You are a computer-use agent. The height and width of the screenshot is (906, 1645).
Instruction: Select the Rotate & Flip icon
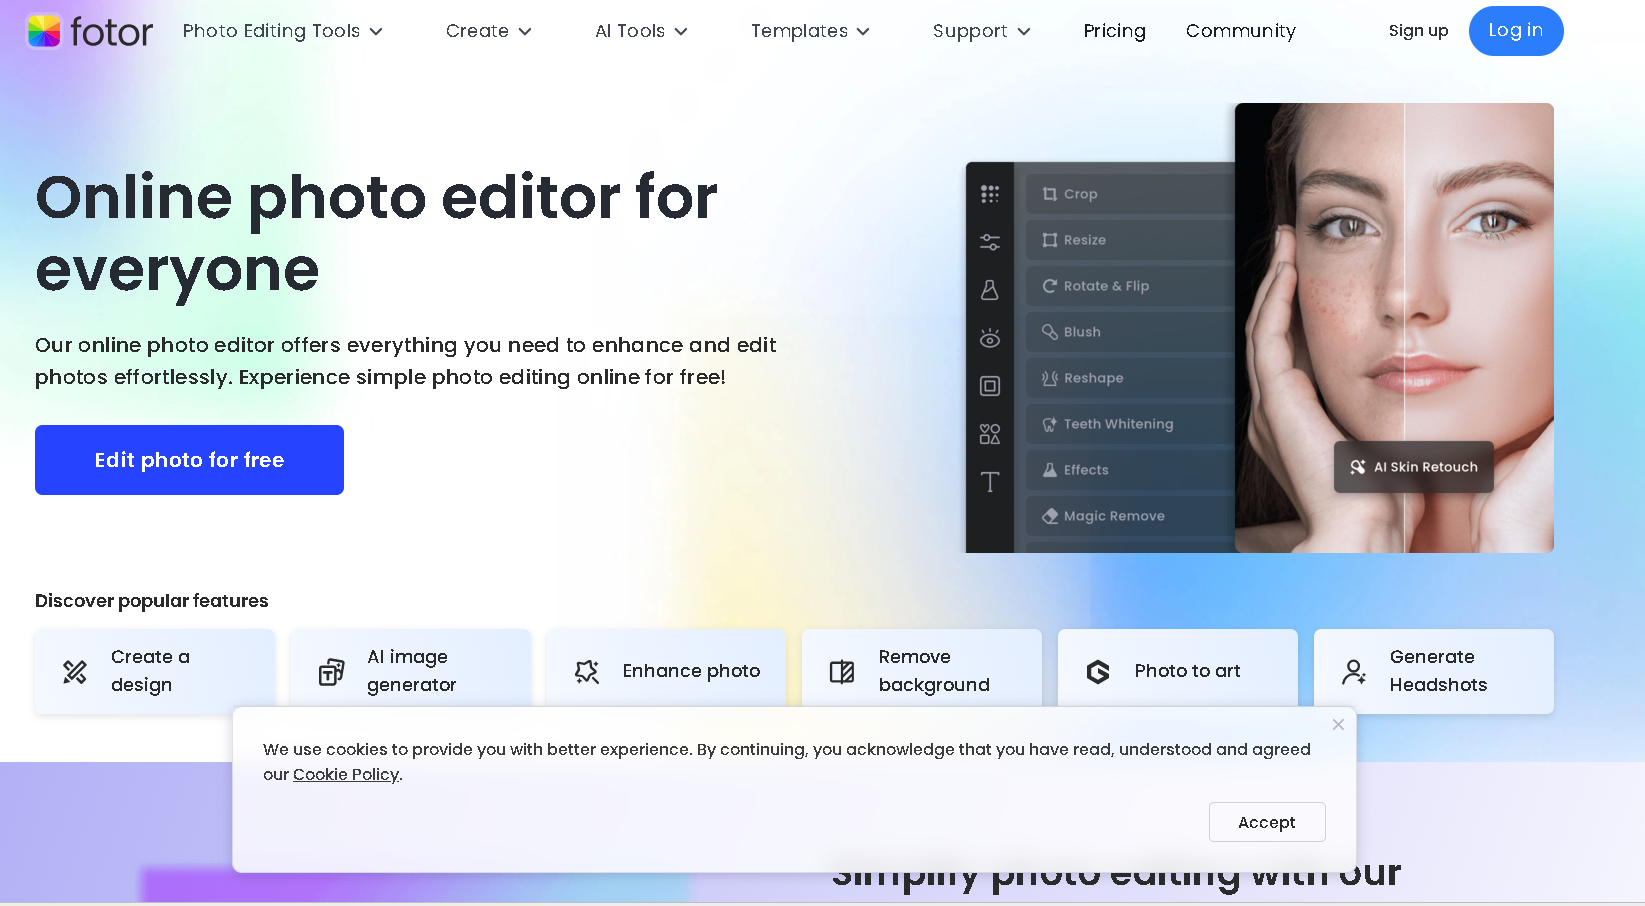tap(1050, 286)
